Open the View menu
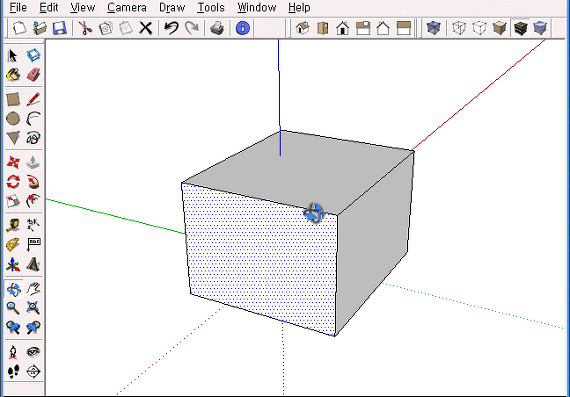 coord(83,8)
